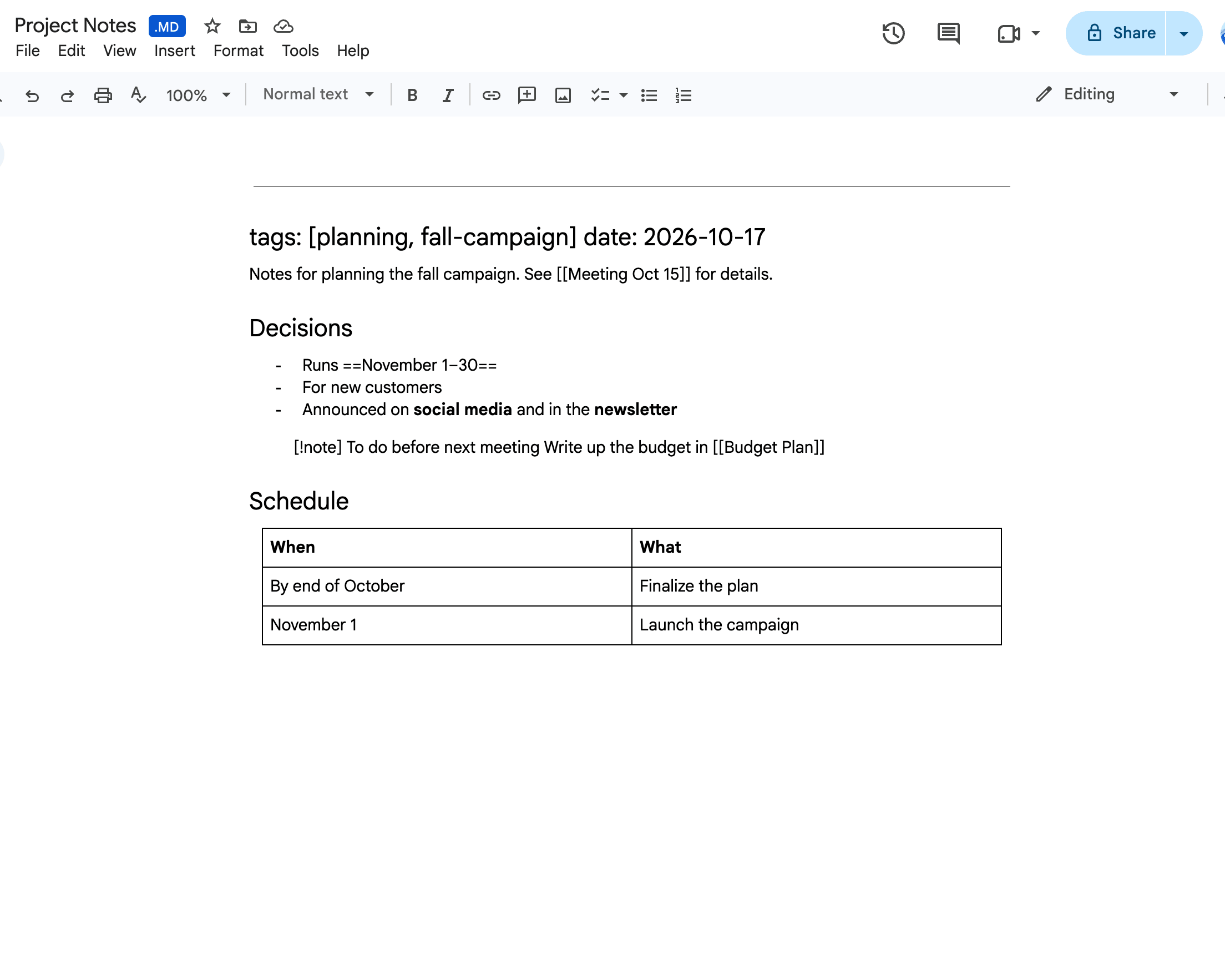
Task: Expand the video call options arrow
Action: pos(1036,33)
